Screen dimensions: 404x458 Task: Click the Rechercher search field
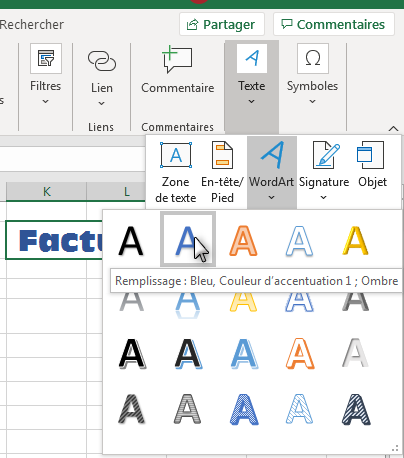click(32, 24)
